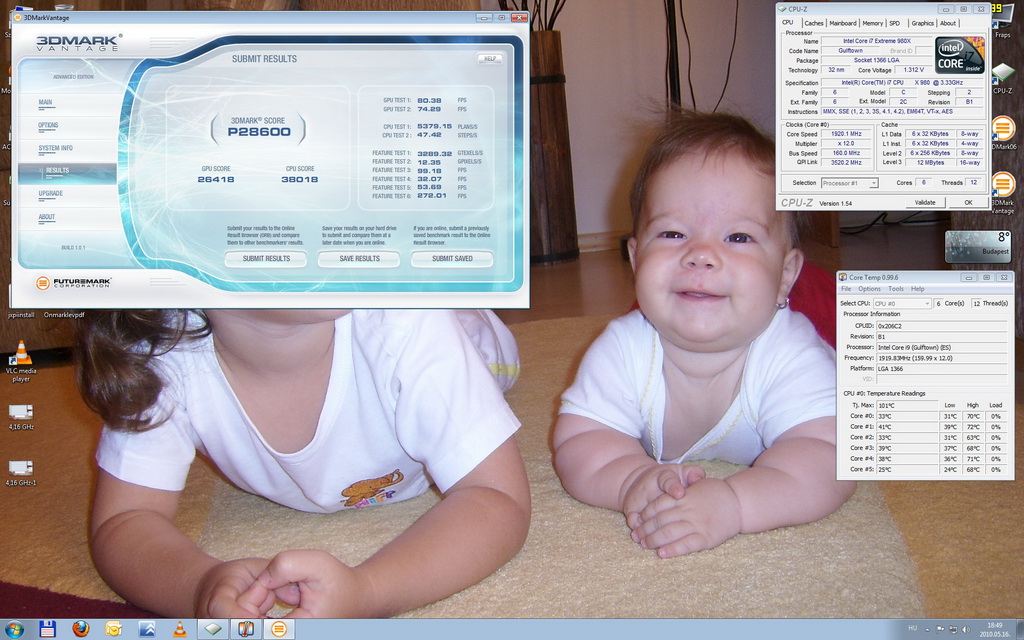Click the volume speaker tray icon

pos(966,630)
